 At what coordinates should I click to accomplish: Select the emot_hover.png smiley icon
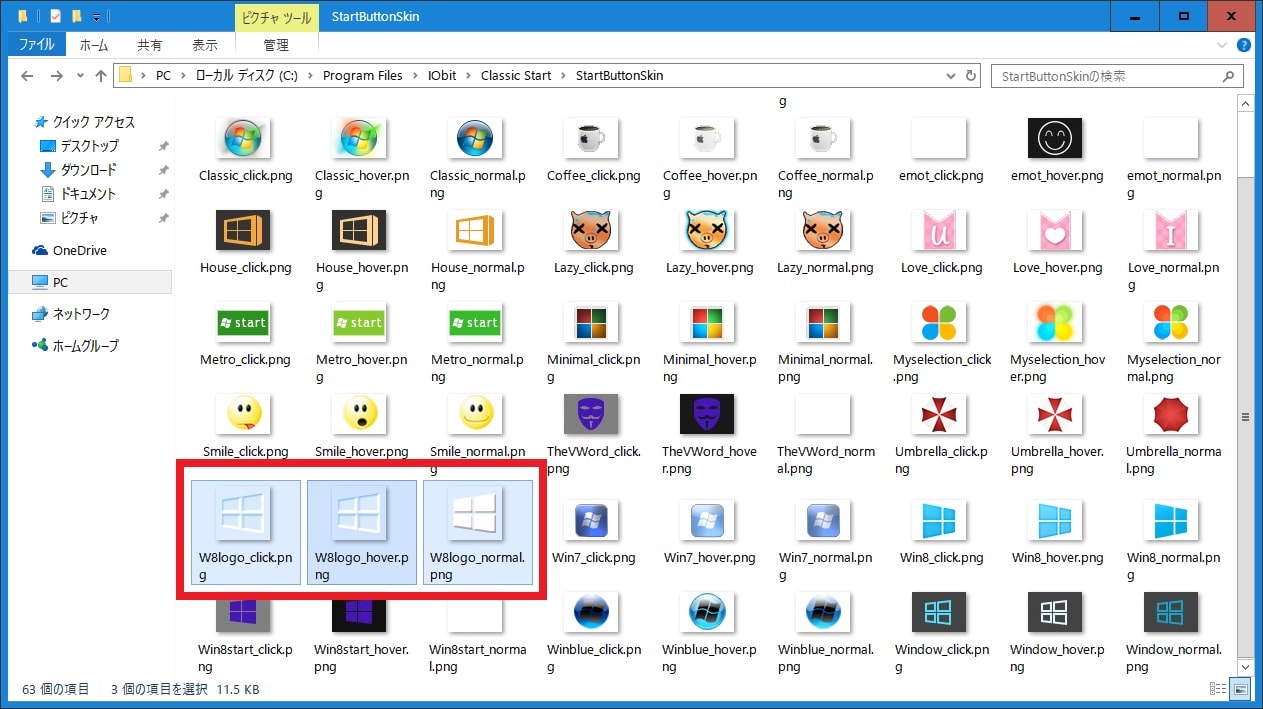click(x=1055, y=138)
